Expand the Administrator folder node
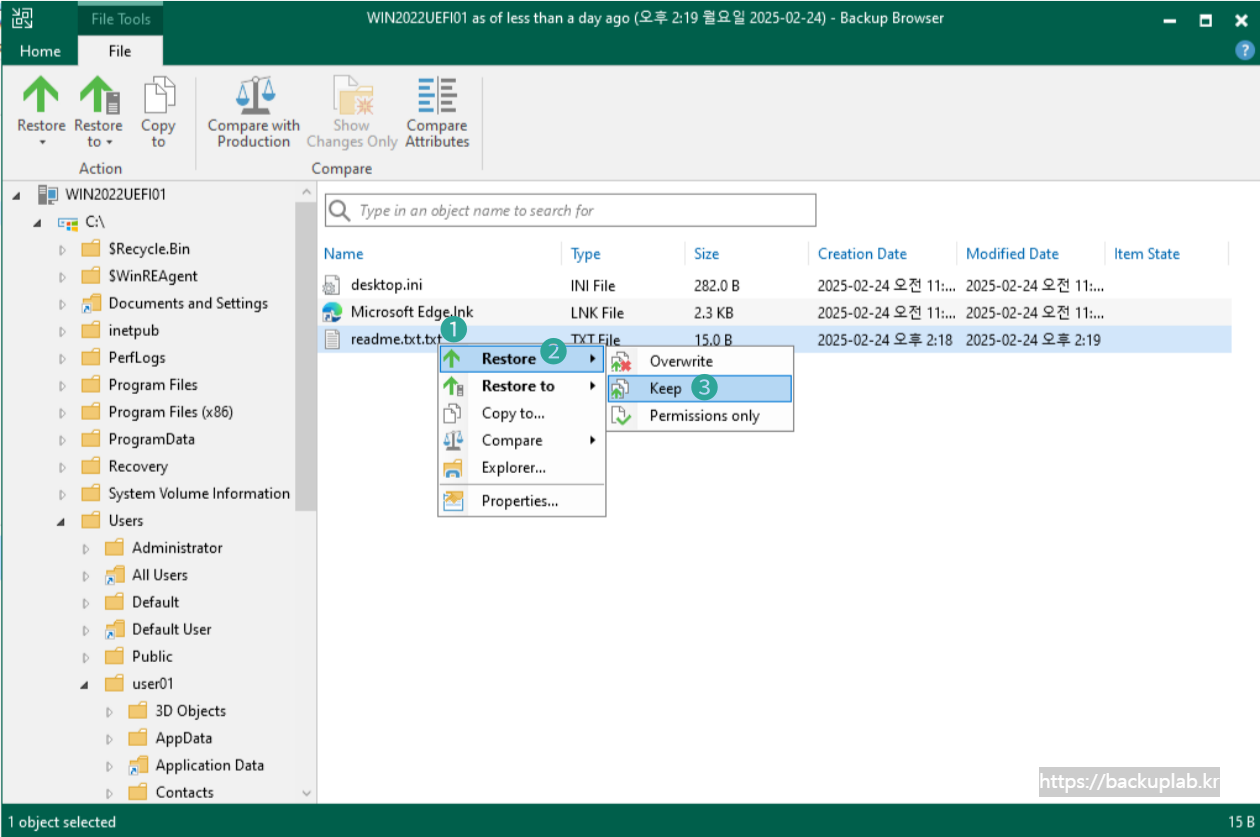 pyautogui.click(x=85, y=548)
